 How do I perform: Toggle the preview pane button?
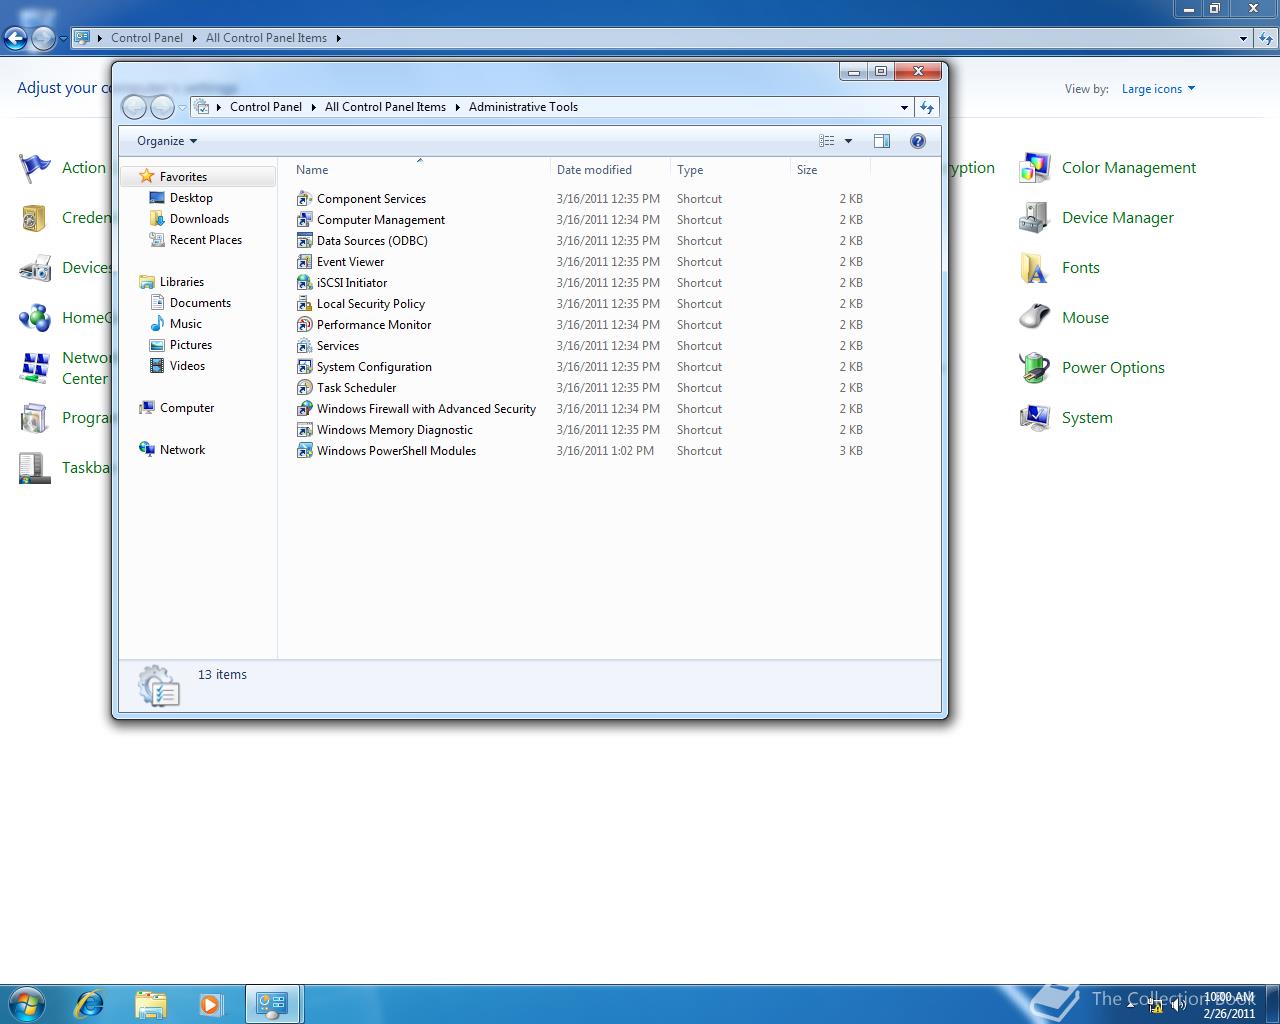coord(882,141)
